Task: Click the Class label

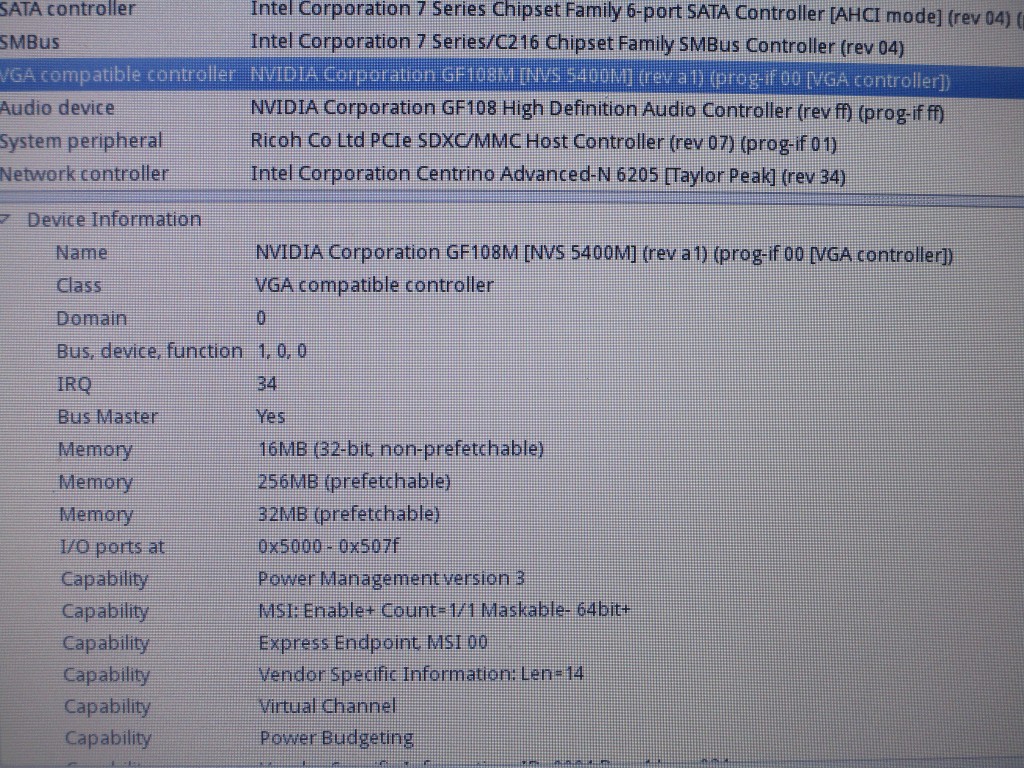Action: (79, 285)
